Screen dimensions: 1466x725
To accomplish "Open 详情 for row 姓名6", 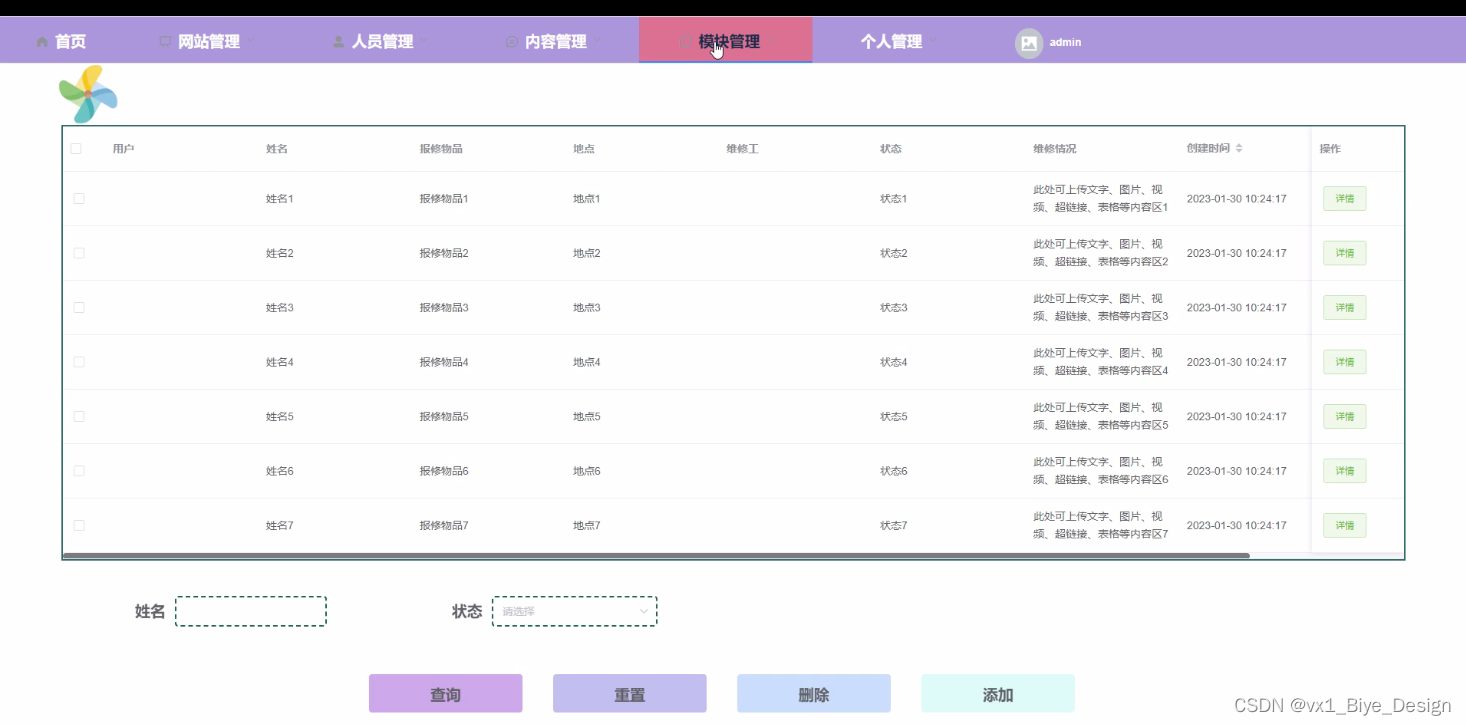I will click(x=1345, y=471).
